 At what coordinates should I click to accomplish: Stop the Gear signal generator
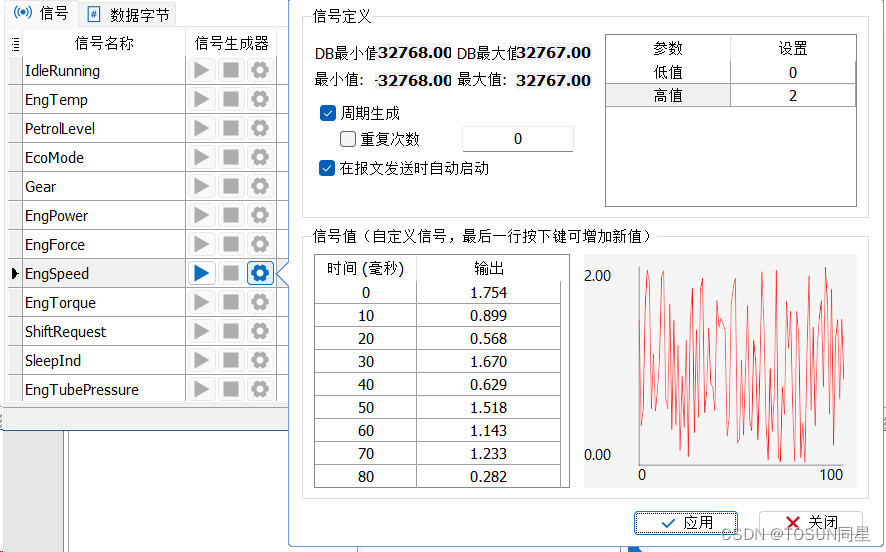(x=231, y=186)
